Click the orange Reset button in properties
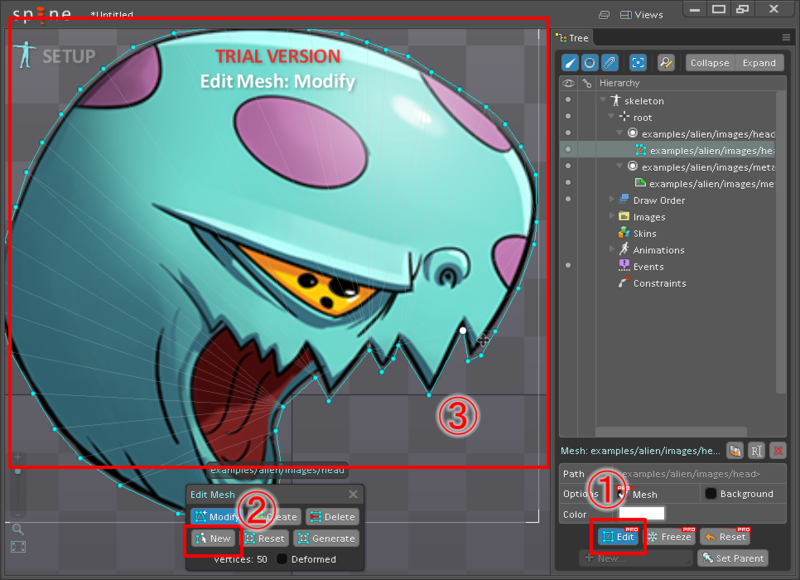 tap(725, 537)
